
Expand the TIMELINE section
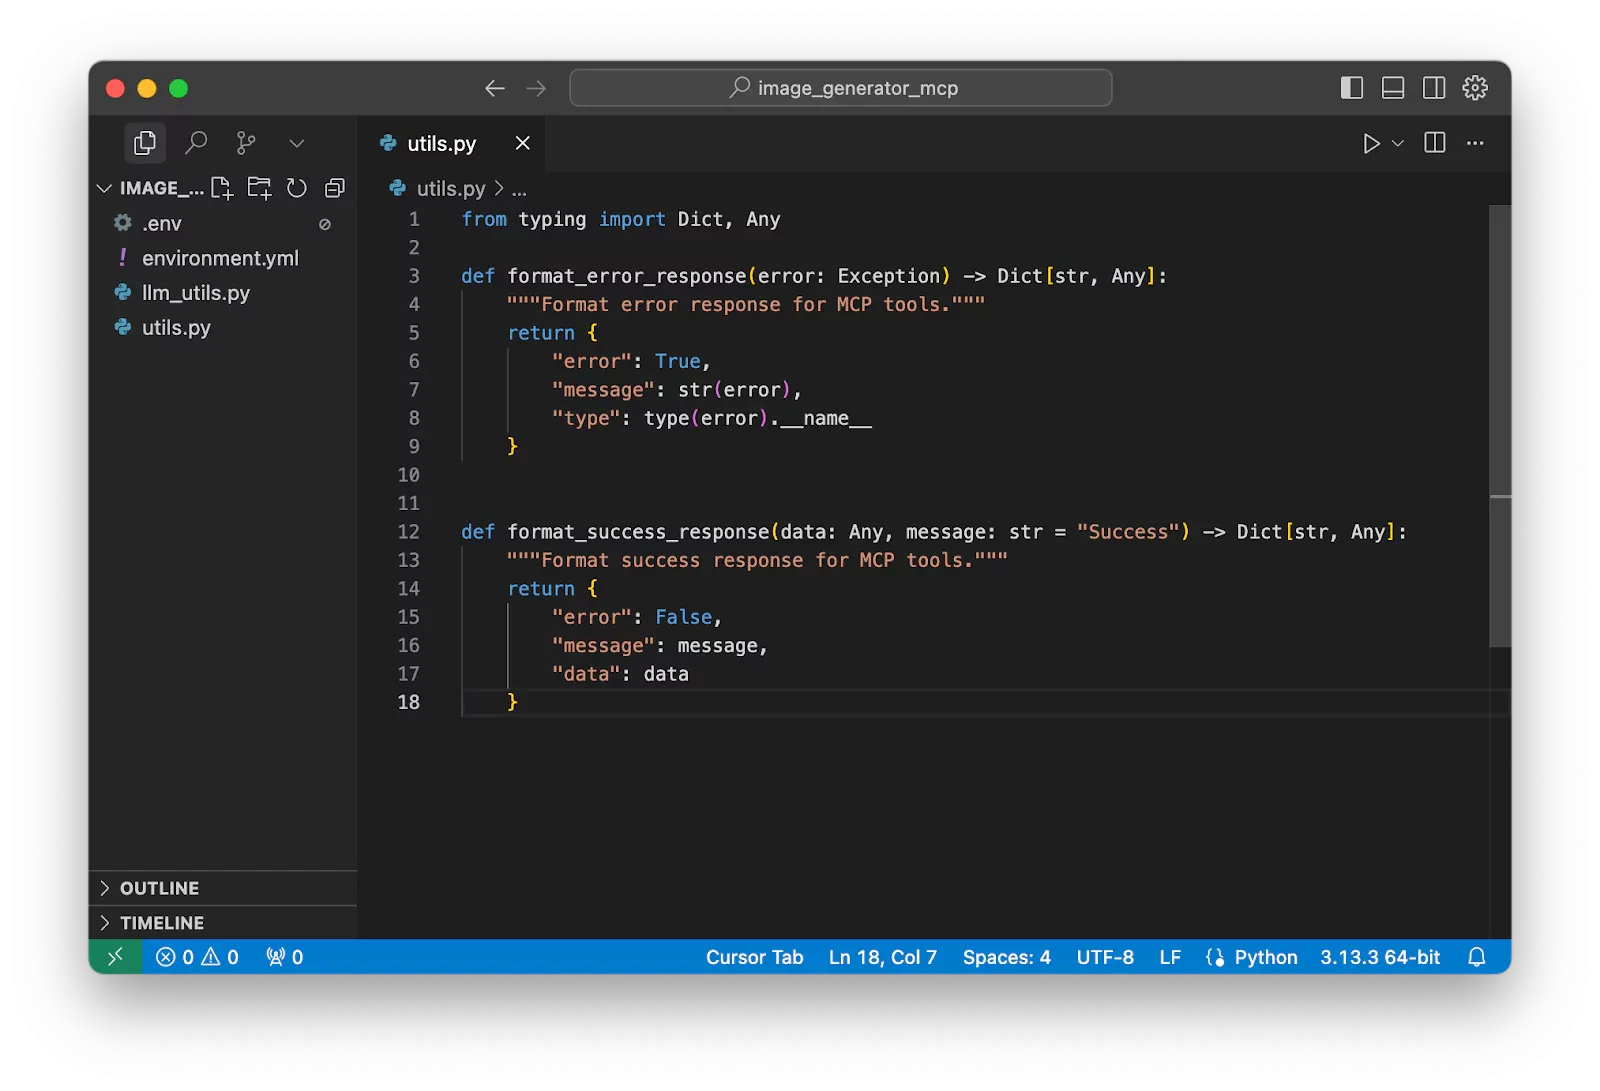(x=223, y=922)
